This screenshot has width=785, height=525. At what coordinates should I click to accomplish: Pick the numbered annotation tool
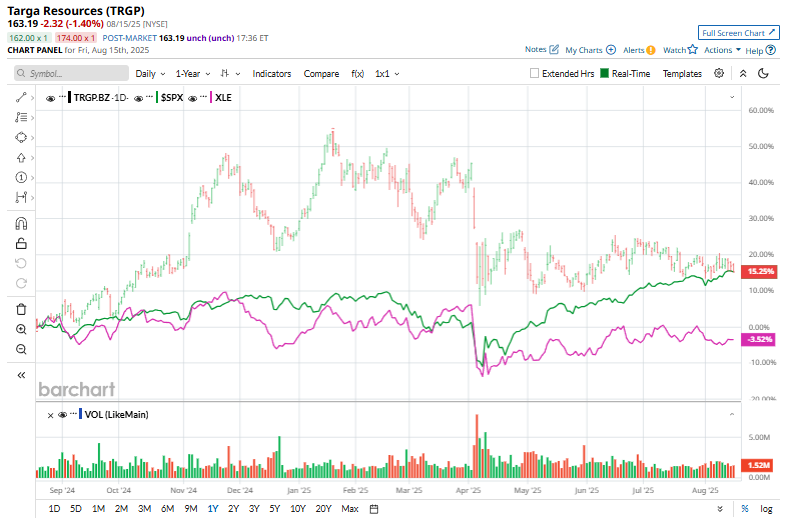click(x=21, y=178)
